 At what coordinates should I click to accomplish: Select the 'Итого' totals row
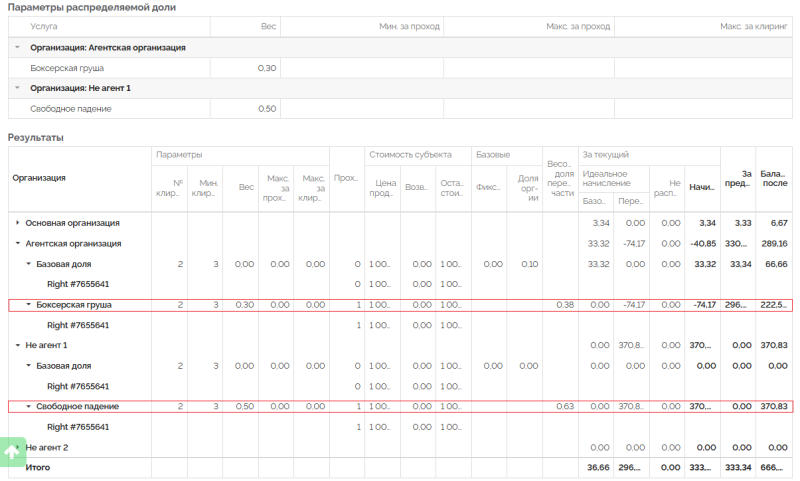tap(38, 467)
